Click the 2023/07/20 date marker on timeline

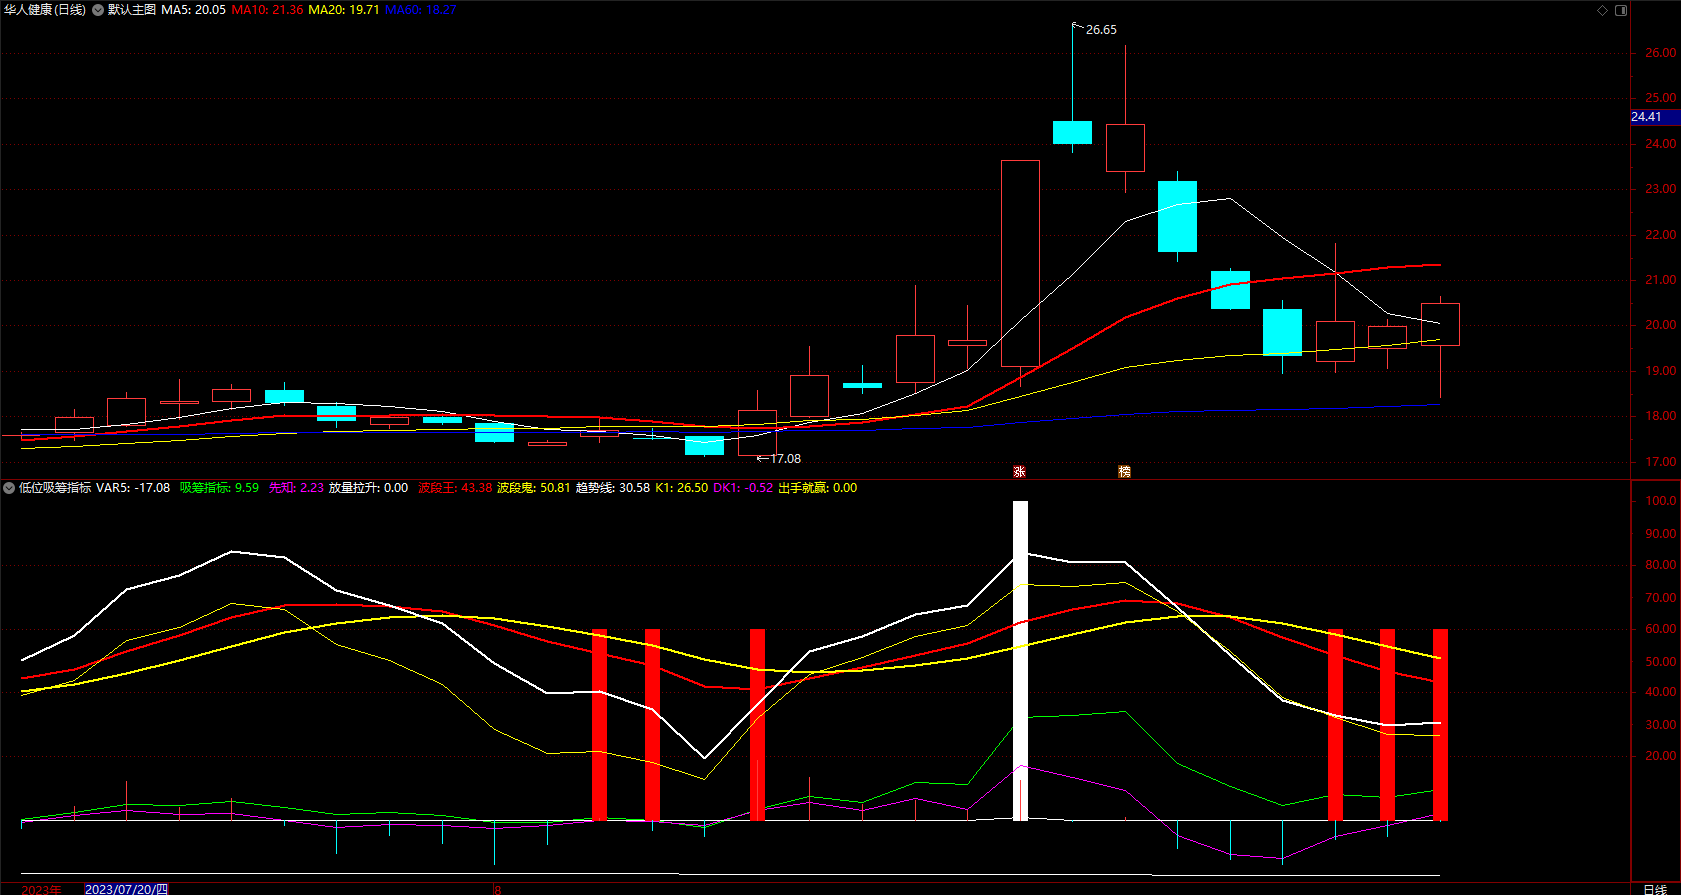tap(125, 889)
